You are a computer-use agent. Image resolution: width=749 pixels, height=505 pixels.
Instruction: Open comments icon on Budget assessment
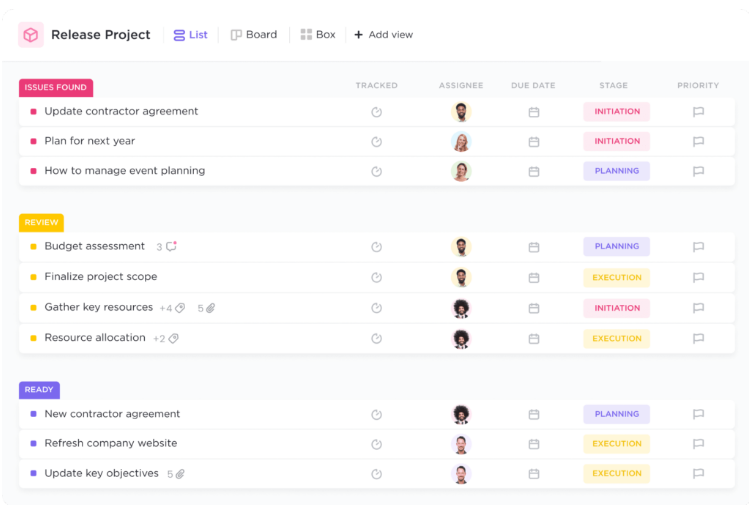171,246
